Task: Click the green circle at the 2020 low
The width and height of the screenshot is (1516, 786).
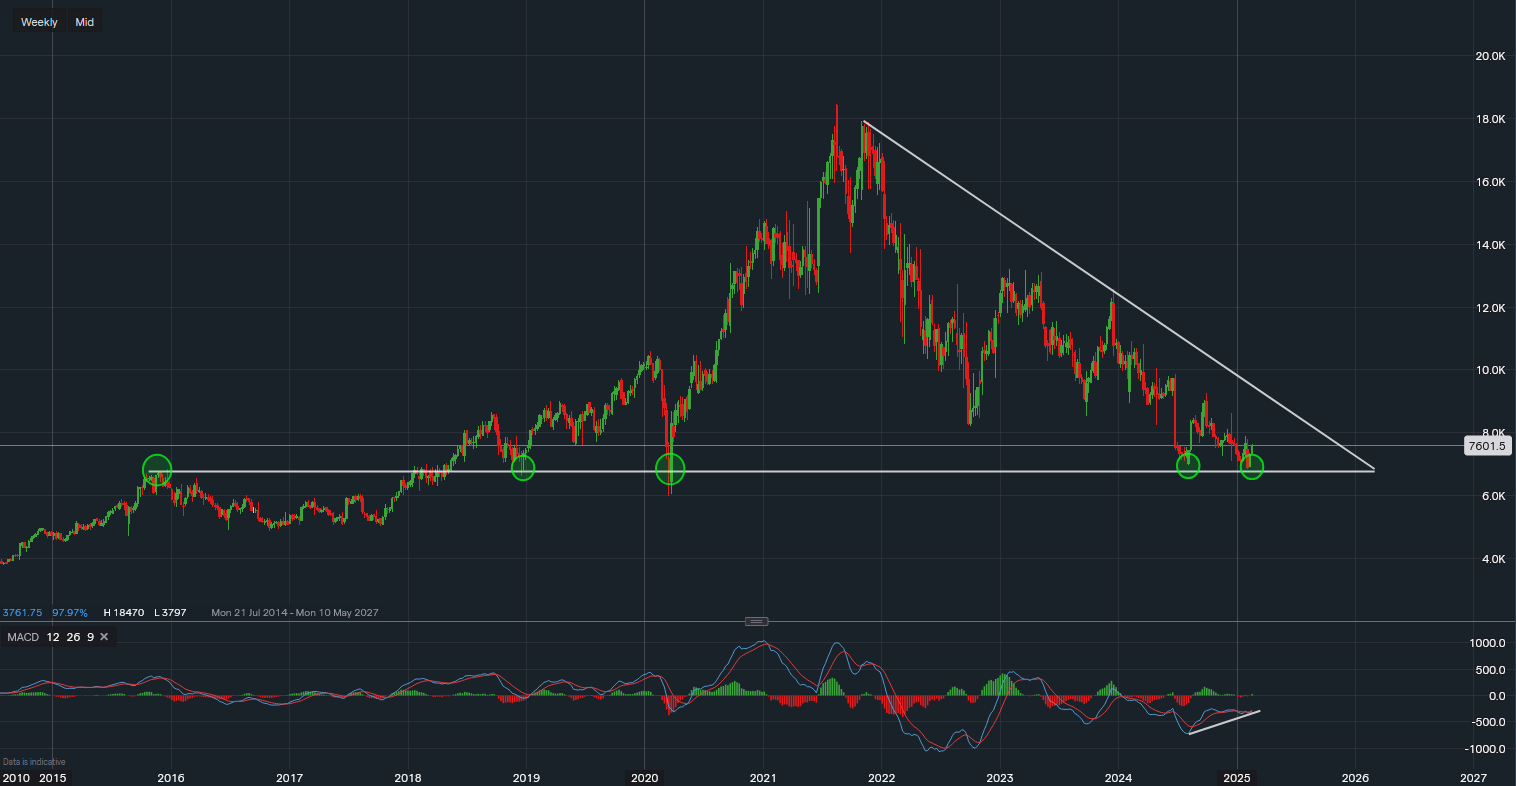Action: [670, 468]
